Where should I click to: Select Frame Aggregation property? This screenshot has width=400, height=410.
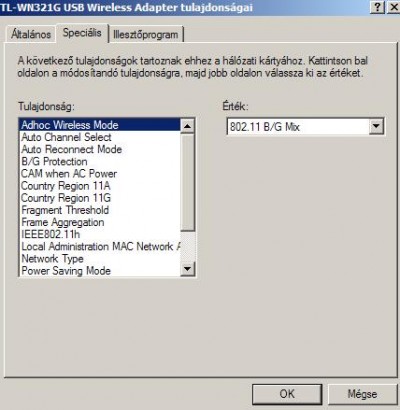point(100,222)
